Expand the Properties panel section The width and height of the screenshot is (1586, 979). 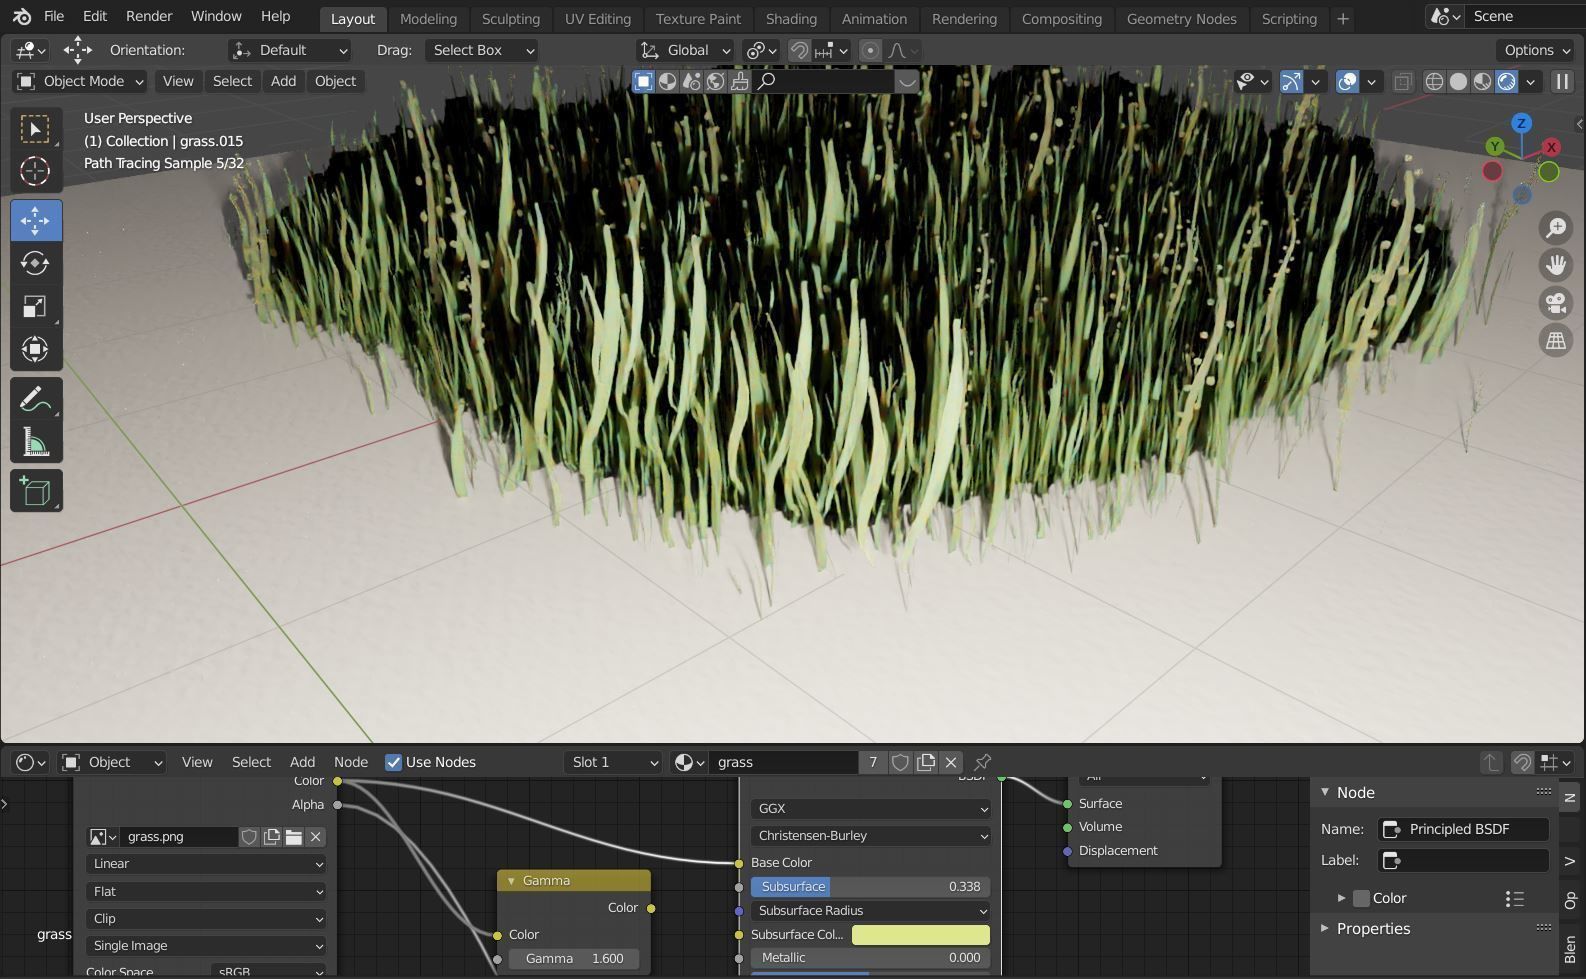1373,928
